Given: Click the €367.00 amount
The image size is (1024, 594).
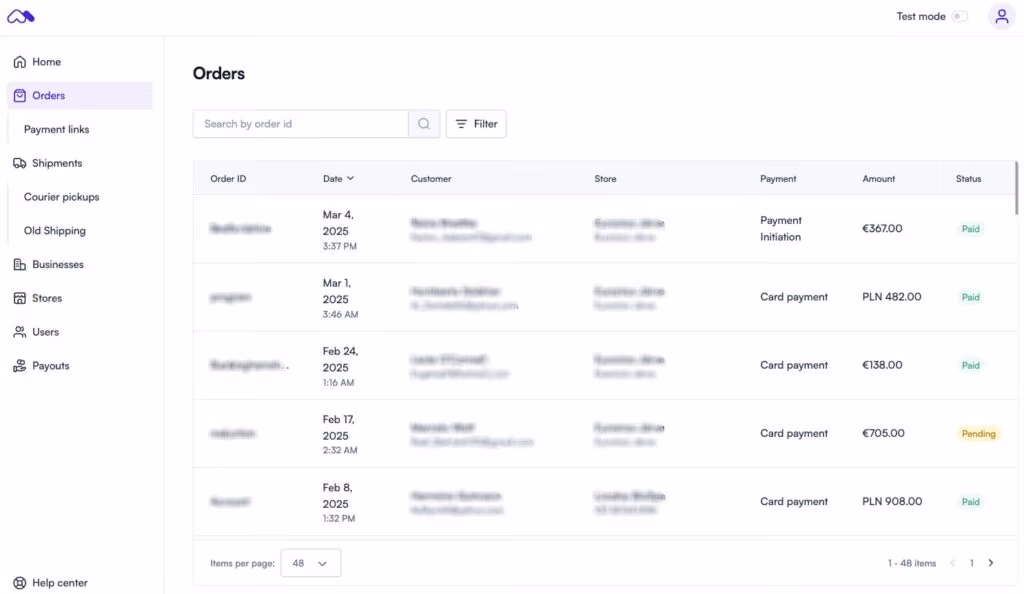Looking at the screenshot, I should [x=882, y=228].
